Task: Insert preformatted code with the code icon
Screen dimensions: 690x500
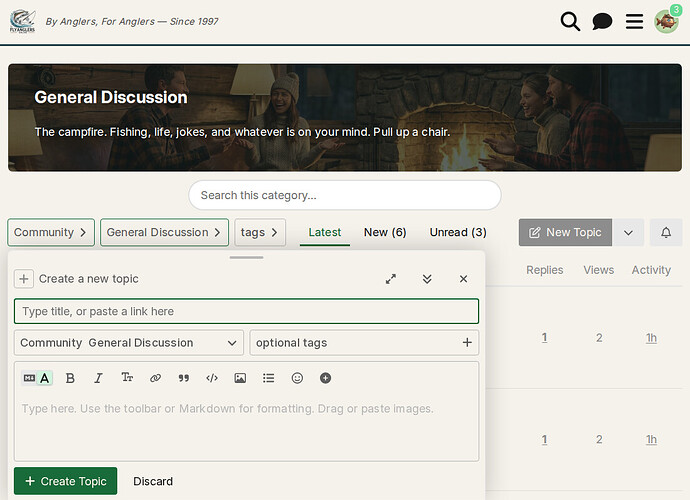Action: coord(212,378)
